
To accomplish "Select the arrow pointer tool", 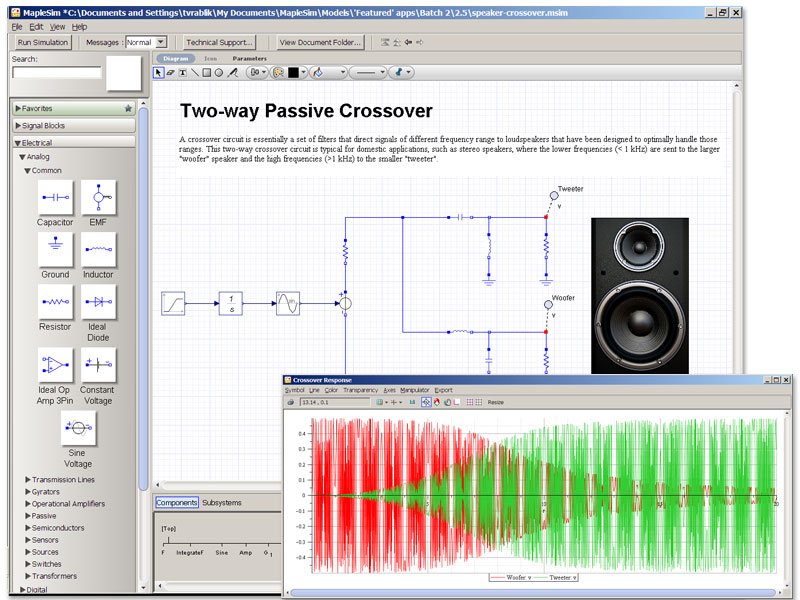I will [x=158, y=73].
